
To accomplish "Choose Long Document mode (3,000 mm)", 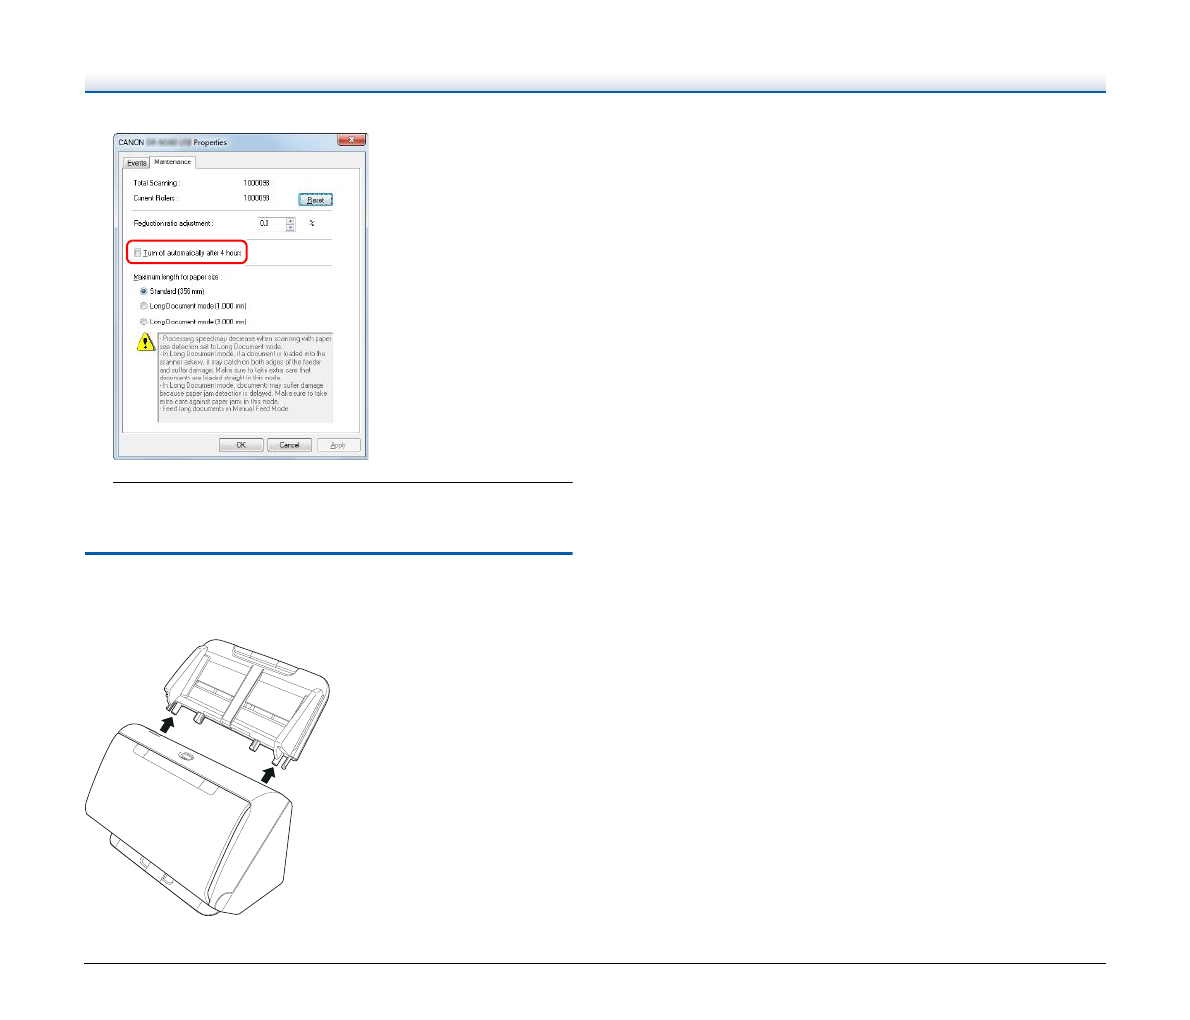I will click(x=144, y=321).
